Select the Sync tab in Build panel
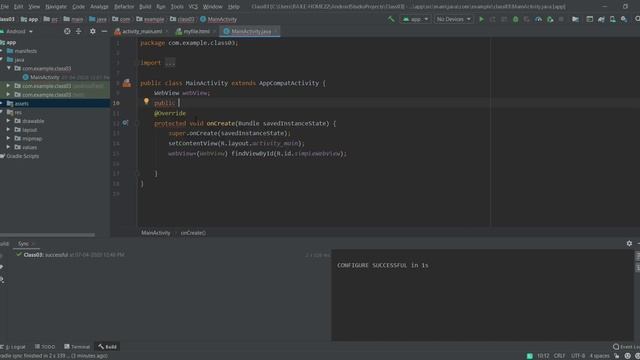The width and height of the screenshot is (640, 360). (23, 244)
